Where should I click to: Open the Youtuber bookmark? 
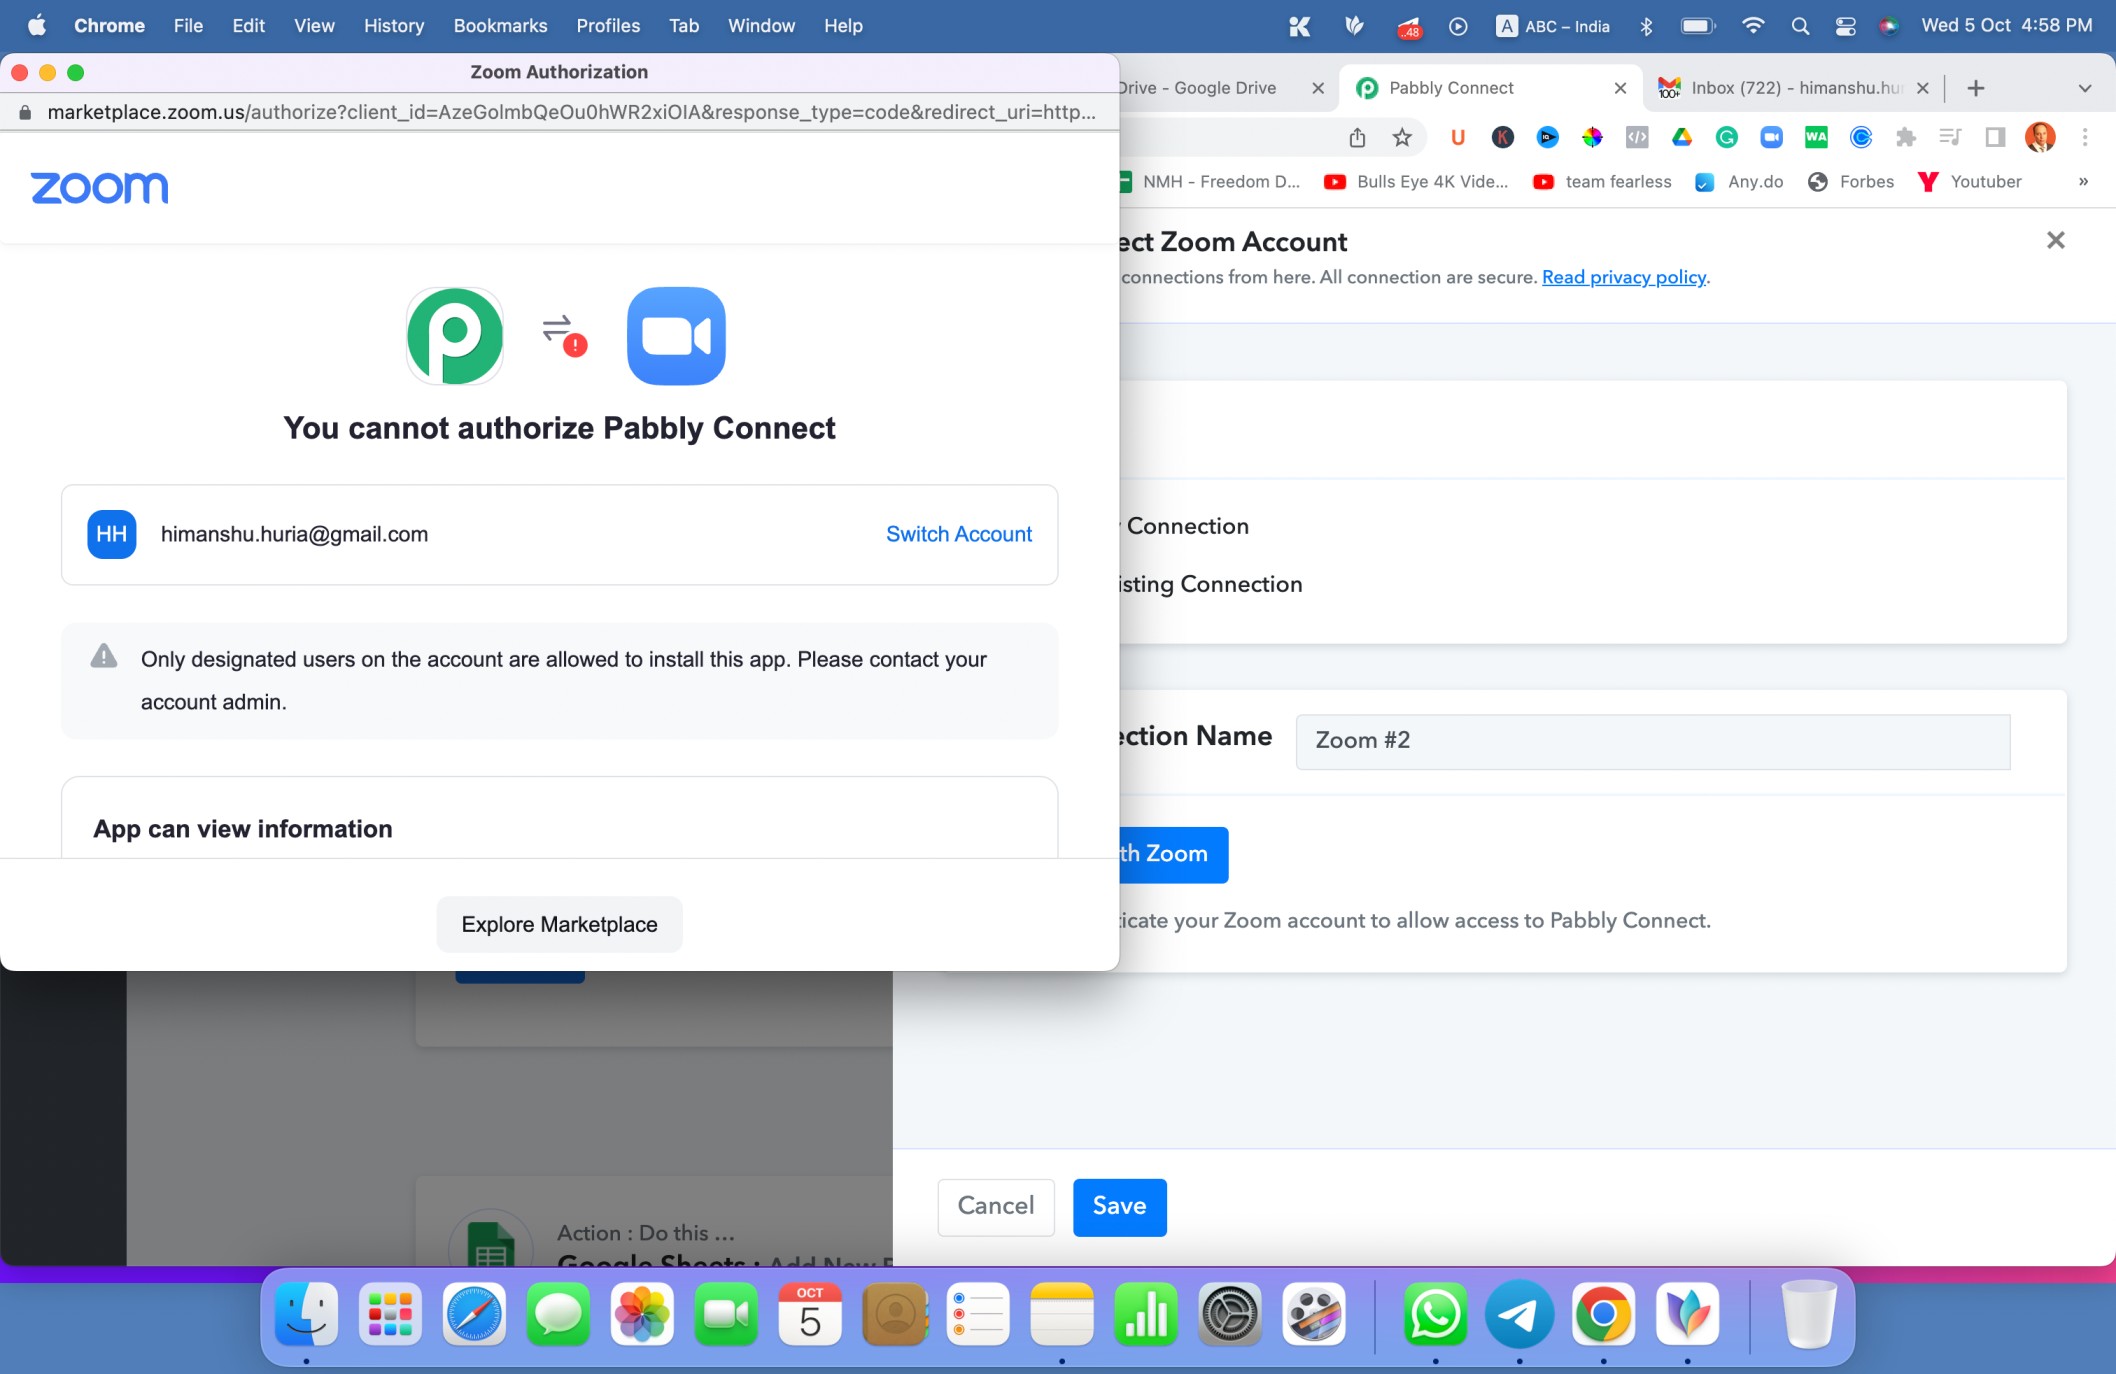click(1970, 182)
